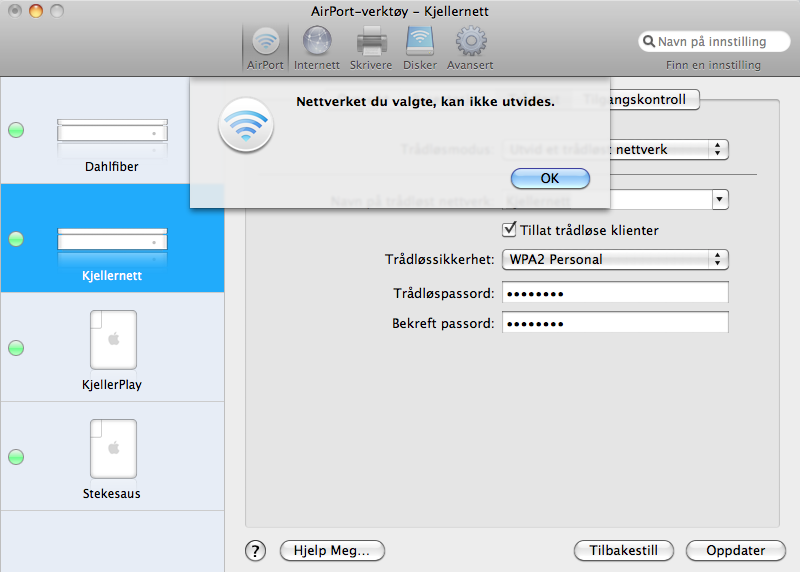Toggle Tillat trådløse klienter checkbox

(509, 230)
